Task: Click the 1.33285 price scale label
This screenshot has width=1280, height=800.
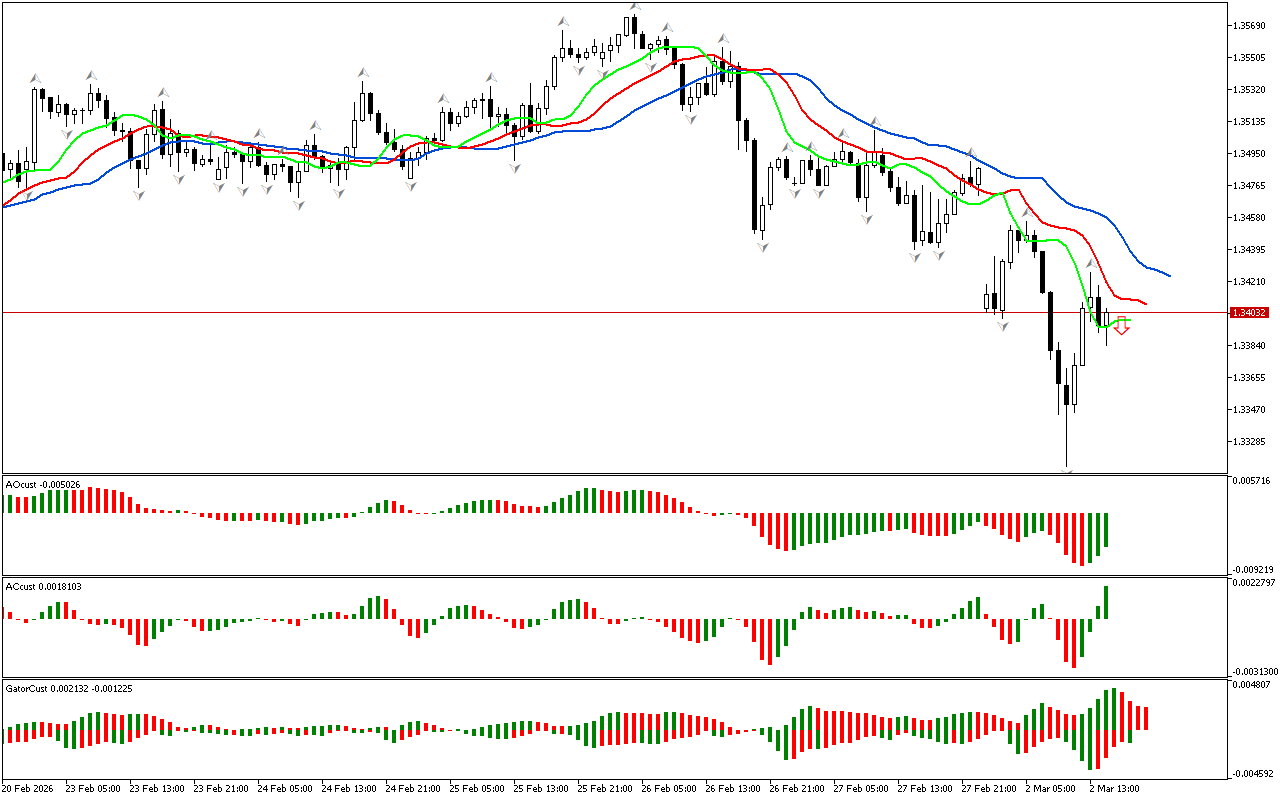Action: [x=1249, y=441]
